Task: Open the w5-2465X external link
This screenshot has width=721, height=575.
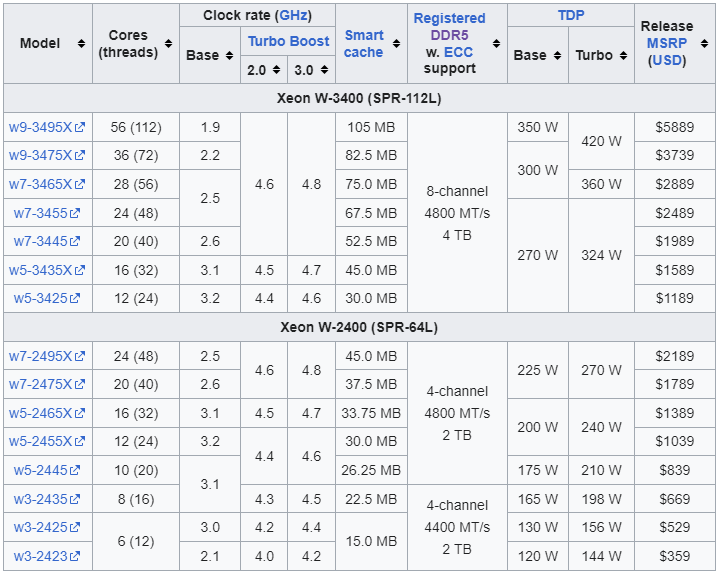Action: coord(46,414)
